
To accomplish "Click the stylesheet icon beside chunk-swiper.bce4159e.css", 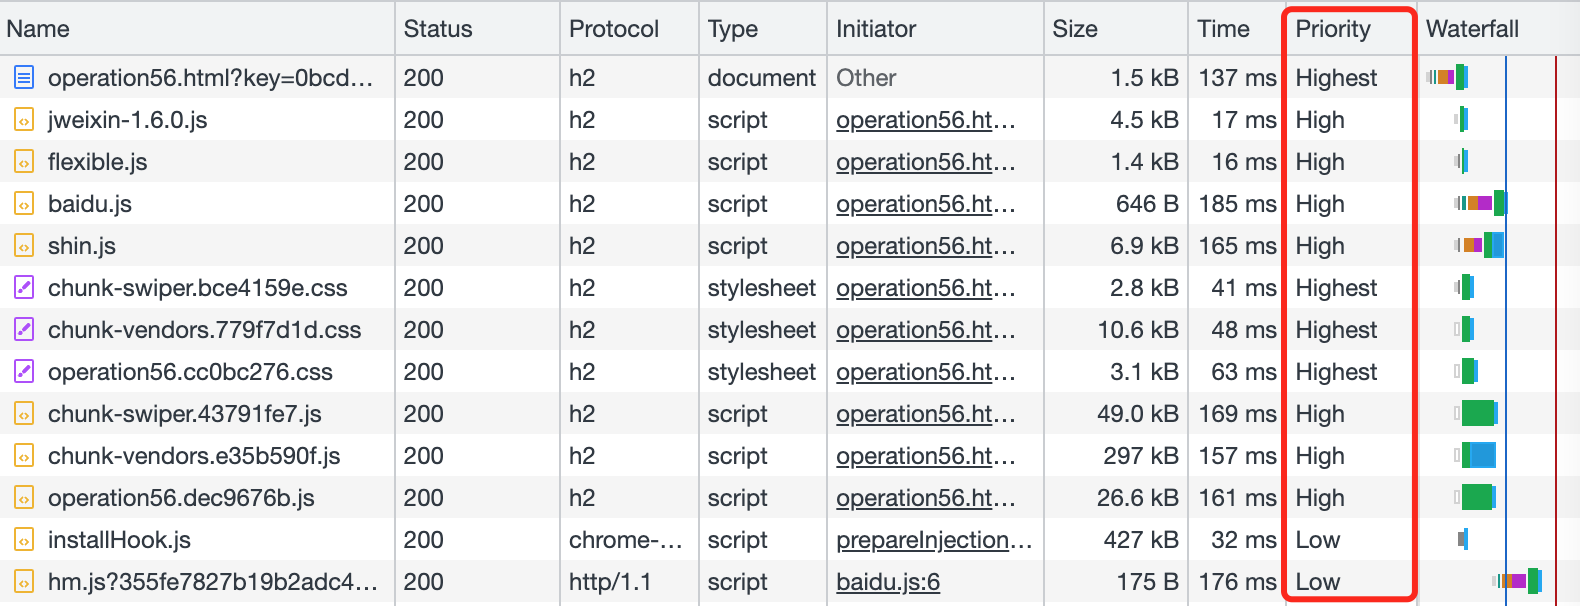I will click(24, 288).
